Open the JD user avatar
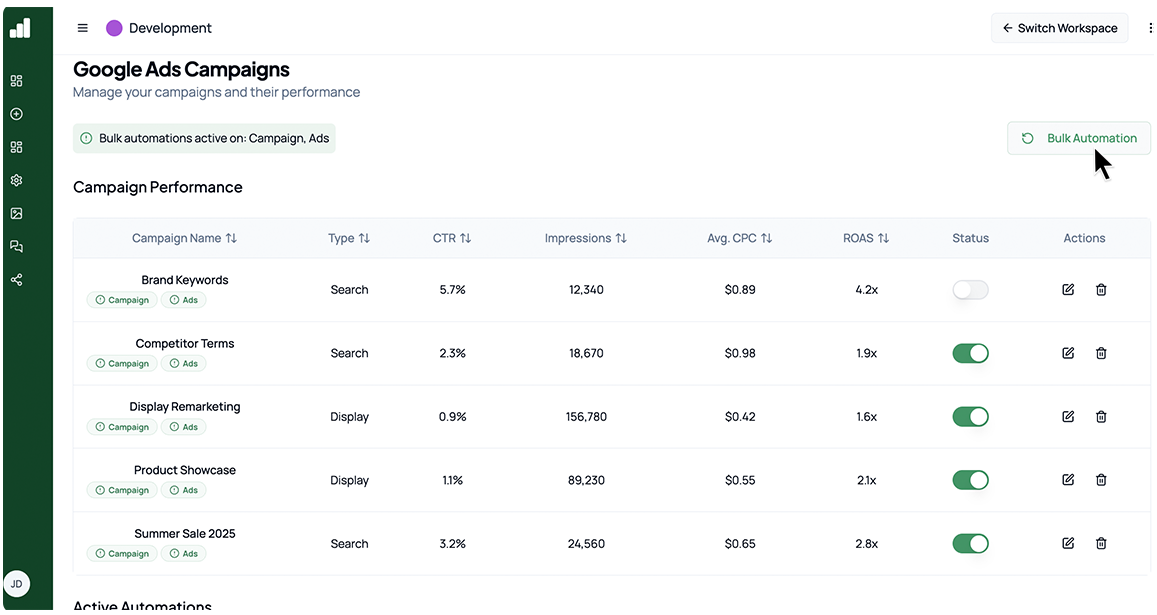This screenshot has height=615, width=1157. pyautogui.click(x=16, y=584)
